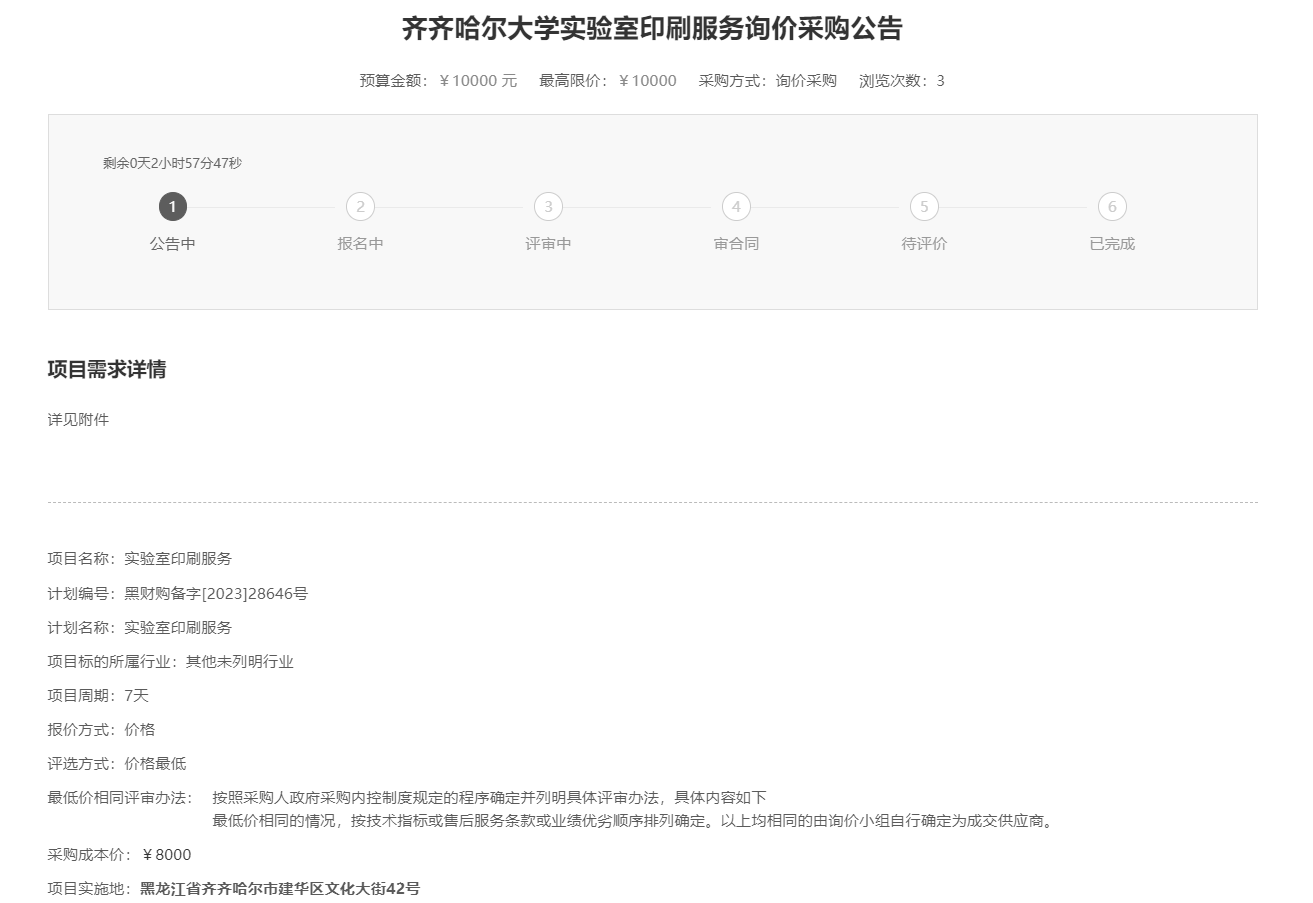This screenshot has height=903, width=1313.
Task: Click the 详见附件 text under project details
Action: click(78, 420)
